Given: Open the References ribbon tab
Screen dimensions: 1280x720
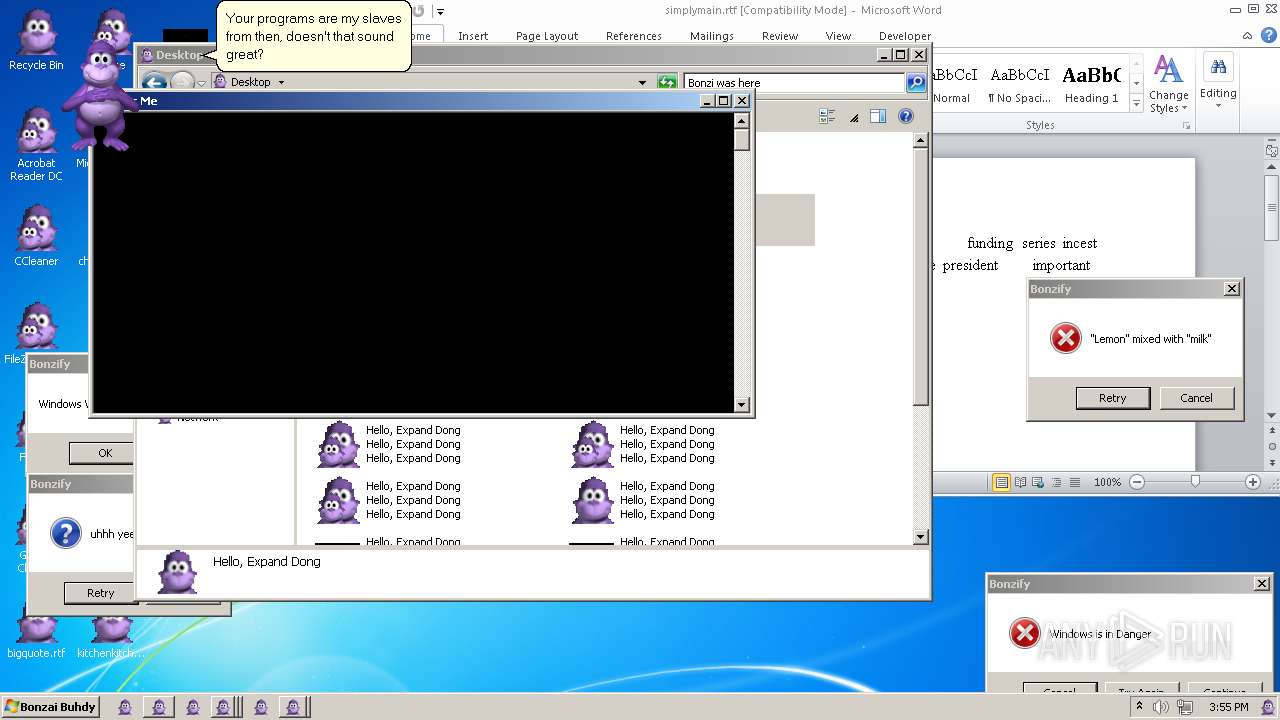Looking at the screenshot, I should point(634,36).
